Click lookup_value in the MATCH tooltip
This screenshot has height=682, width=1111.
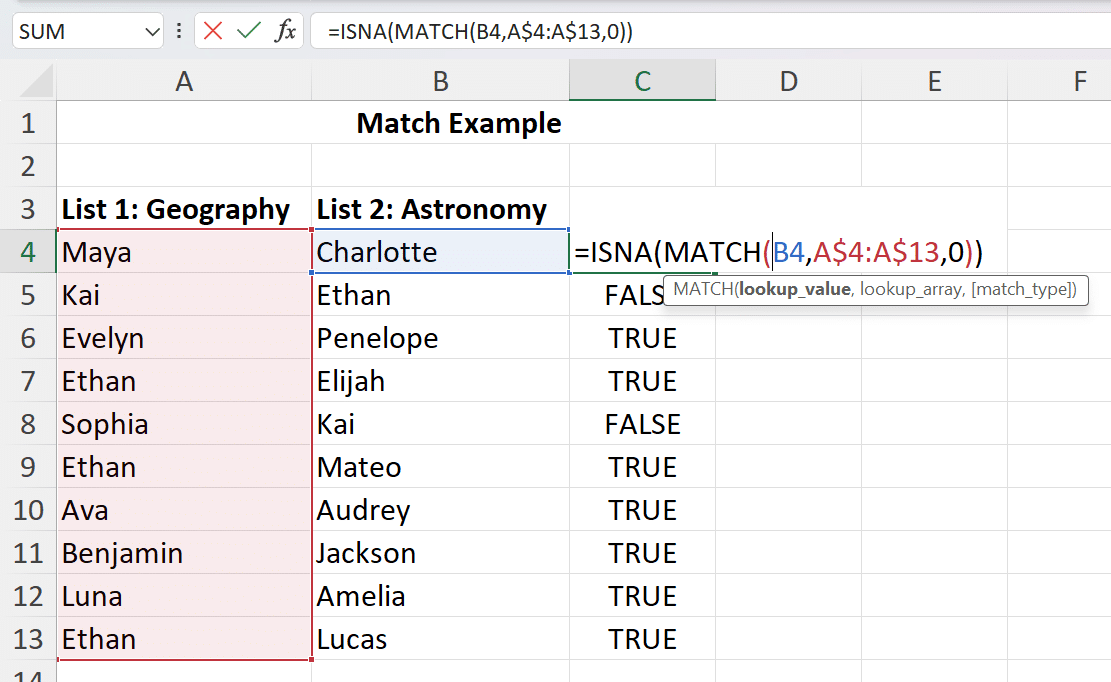[x=794, y=290]
